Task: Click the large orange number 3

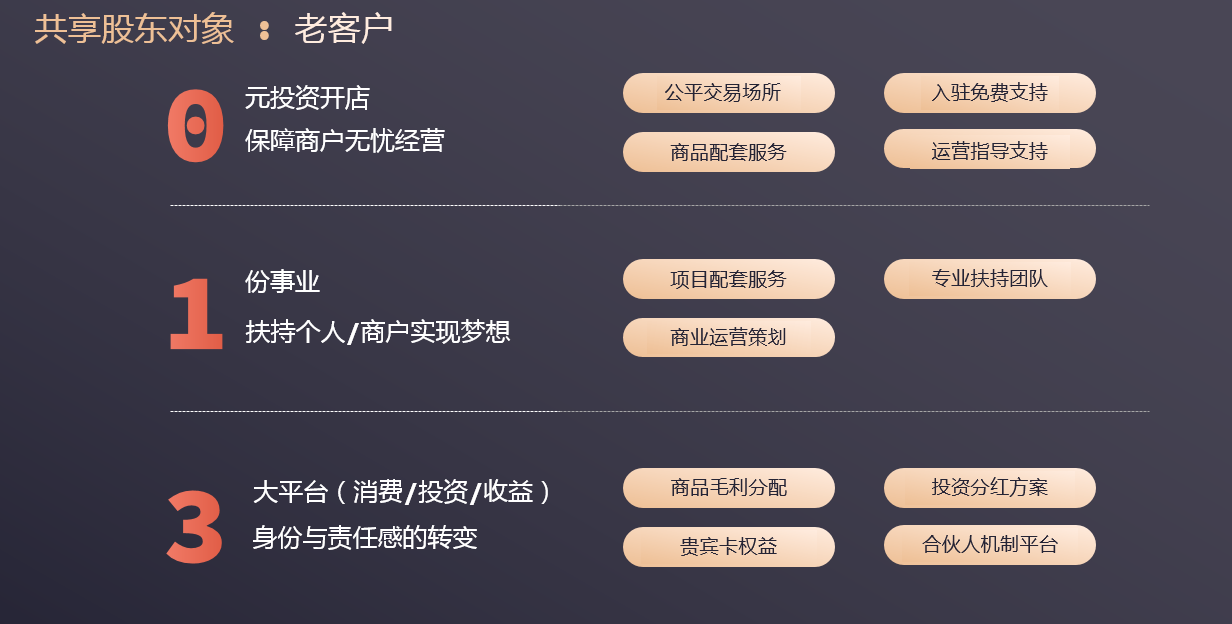Action: [195, 527]
